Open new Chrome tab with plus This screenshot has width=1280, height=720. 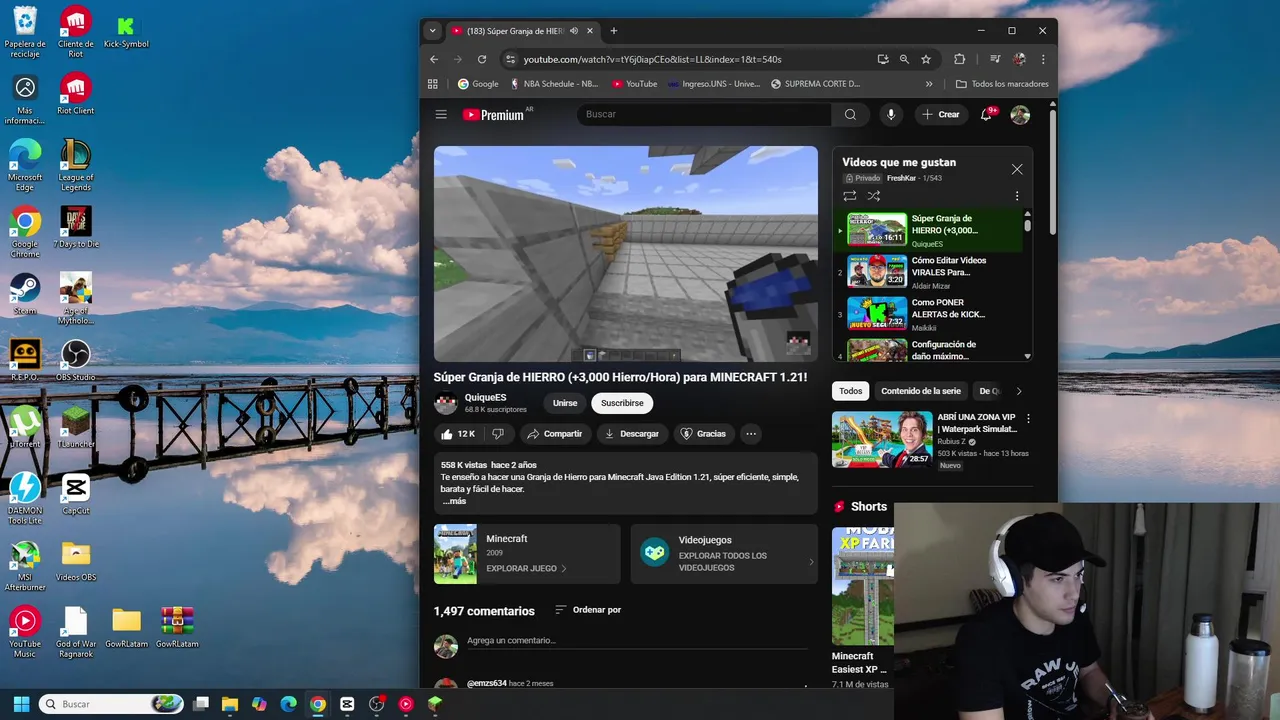614,31
